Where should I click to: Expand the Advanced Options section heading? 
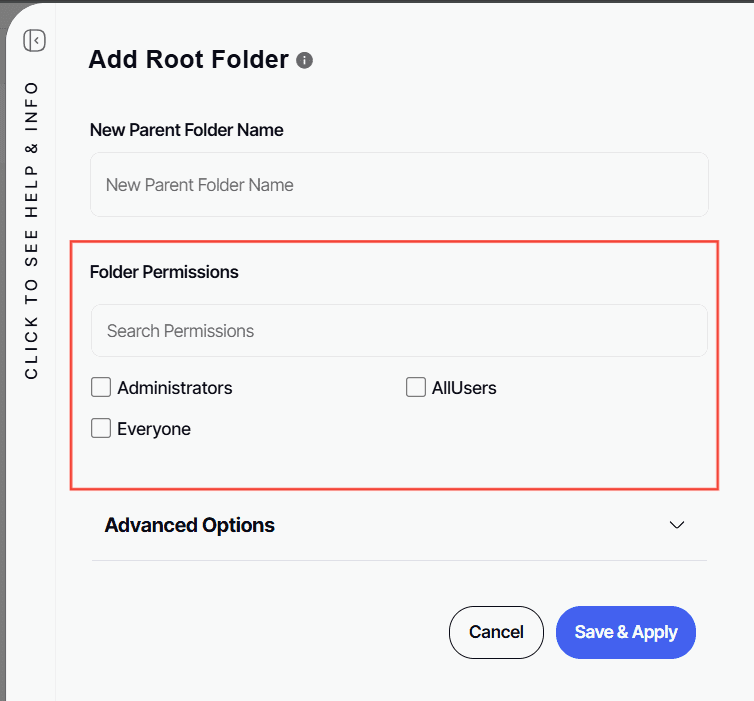click(x=190, y=525)
